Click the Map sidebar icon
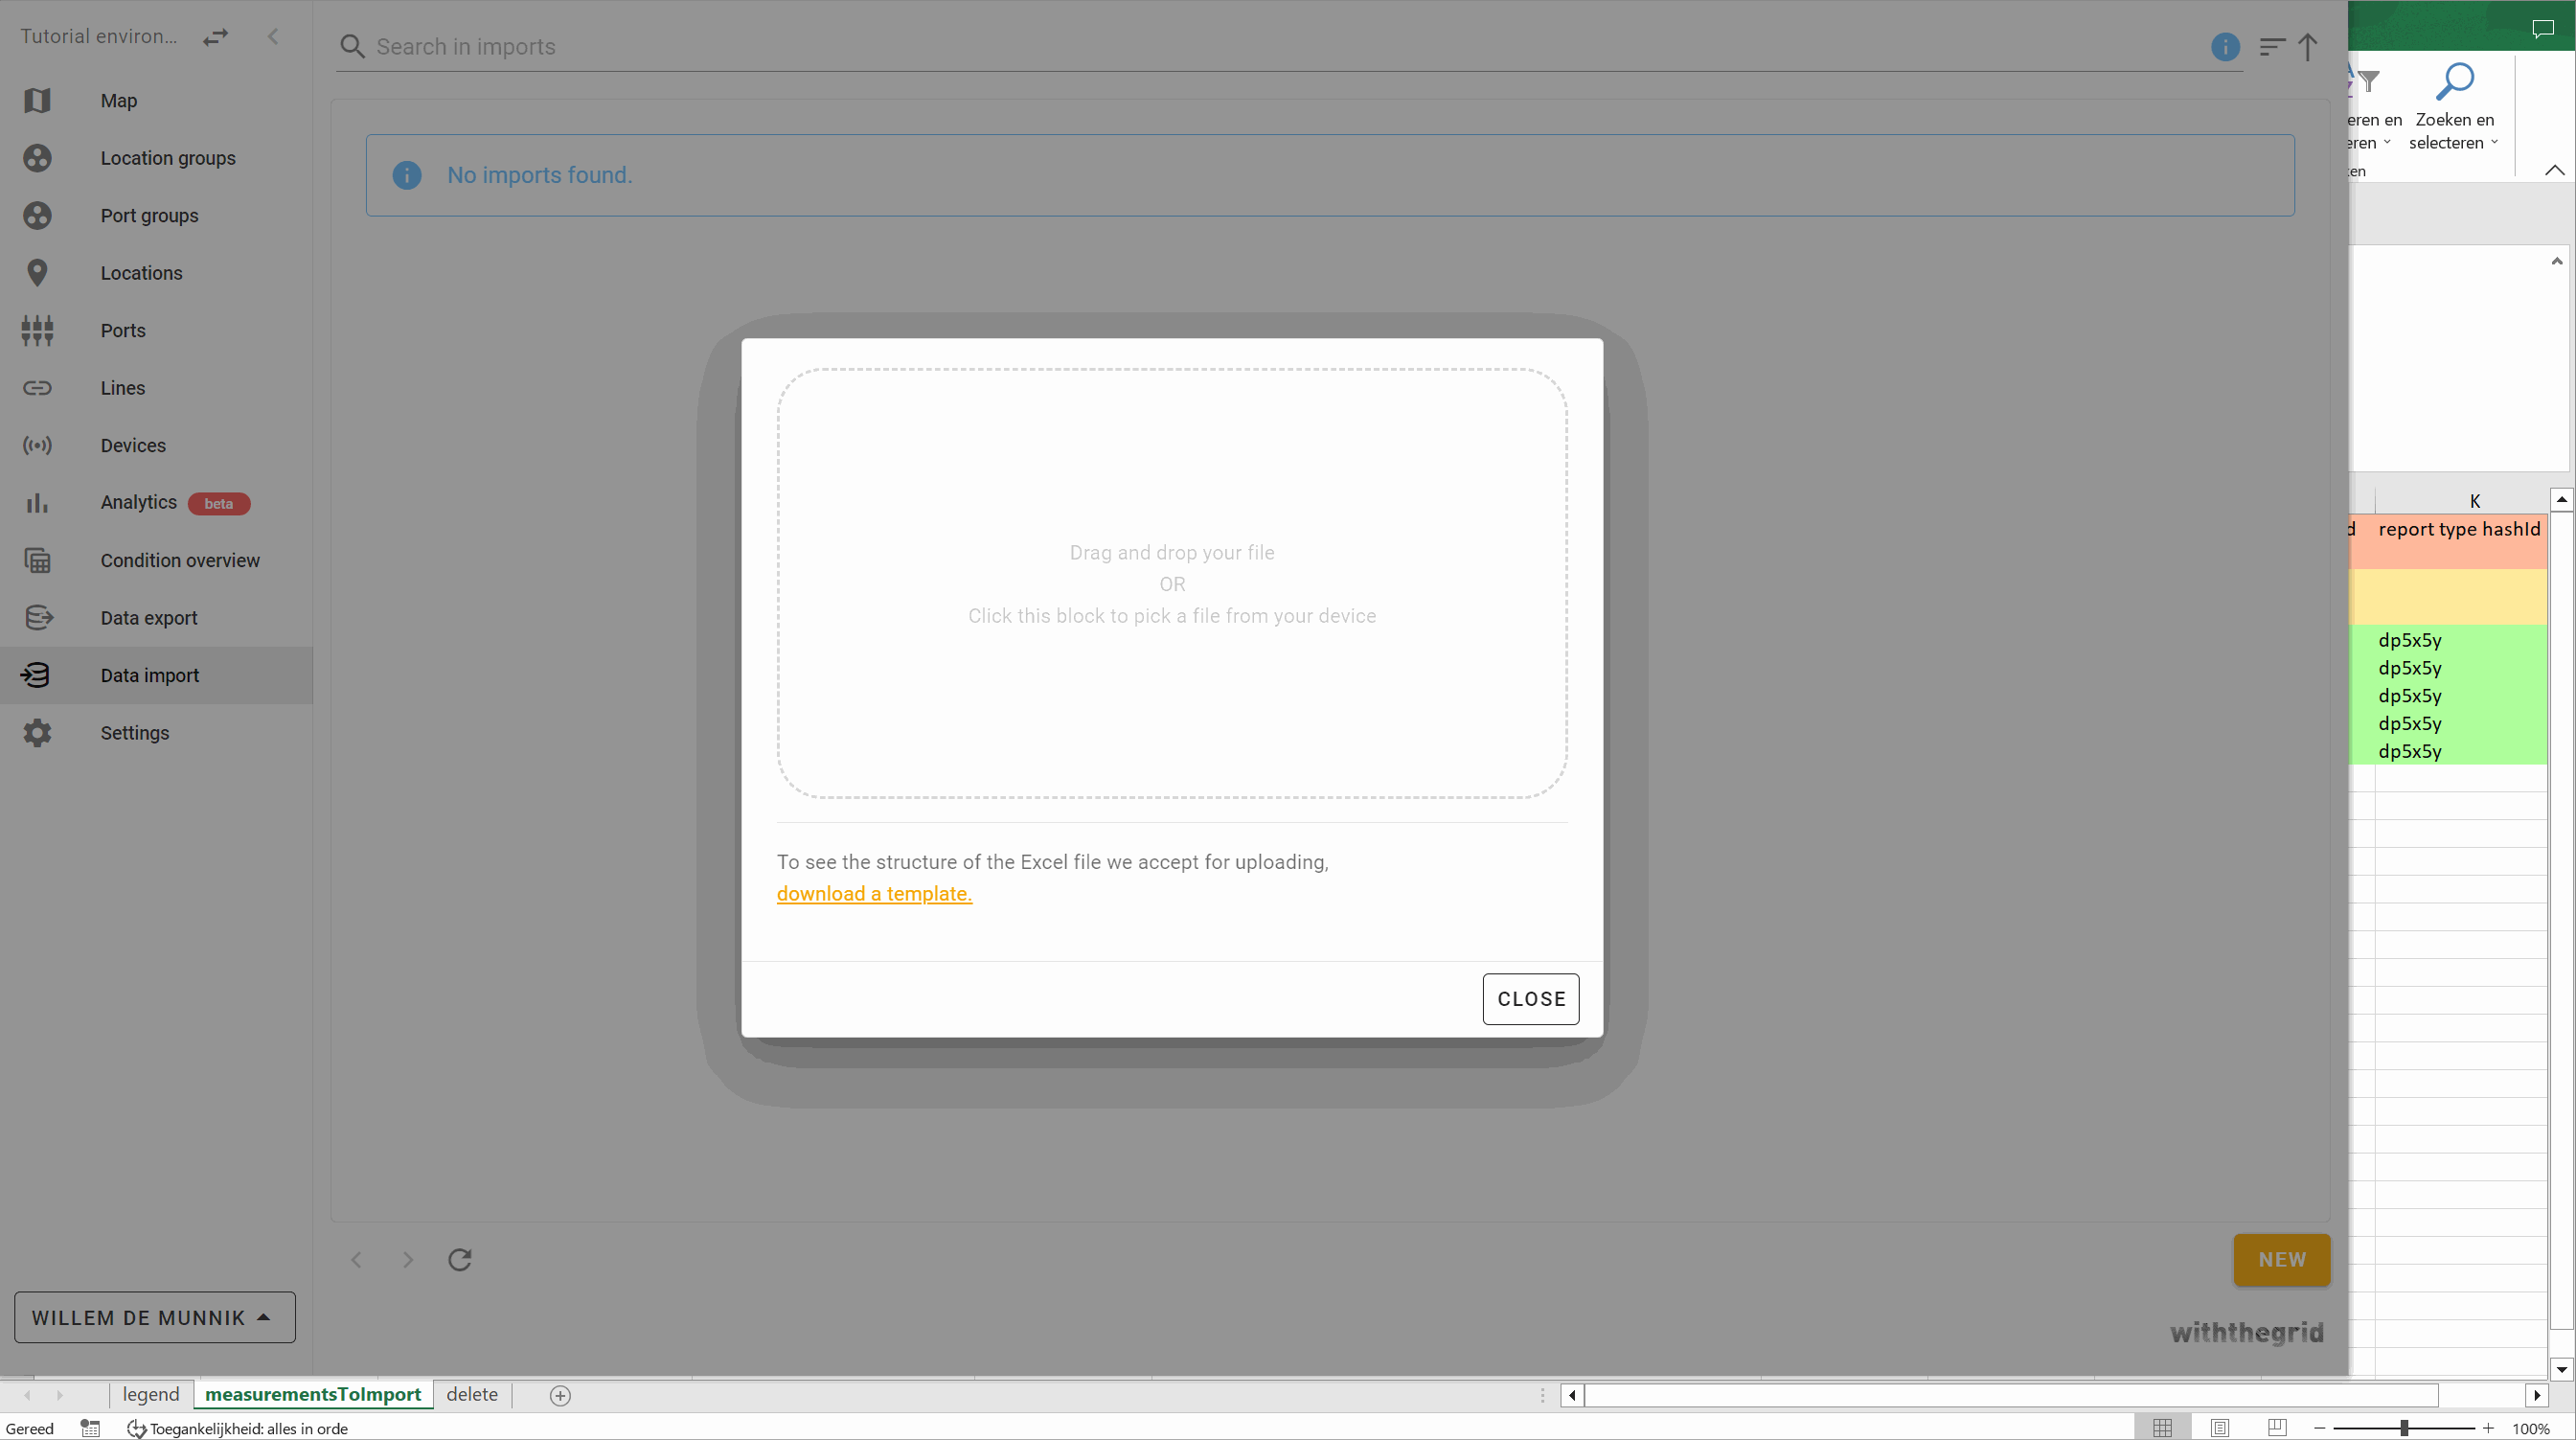2576x1440 pixels. (x=37, y=101)
